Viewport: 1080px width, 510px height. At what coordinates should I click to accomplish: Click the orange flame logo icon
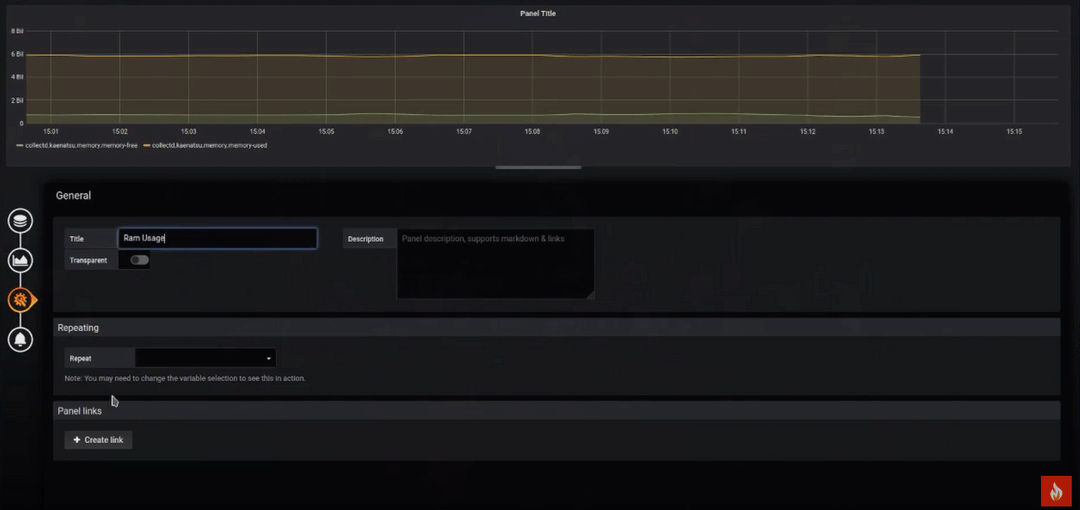point(1056,490)
